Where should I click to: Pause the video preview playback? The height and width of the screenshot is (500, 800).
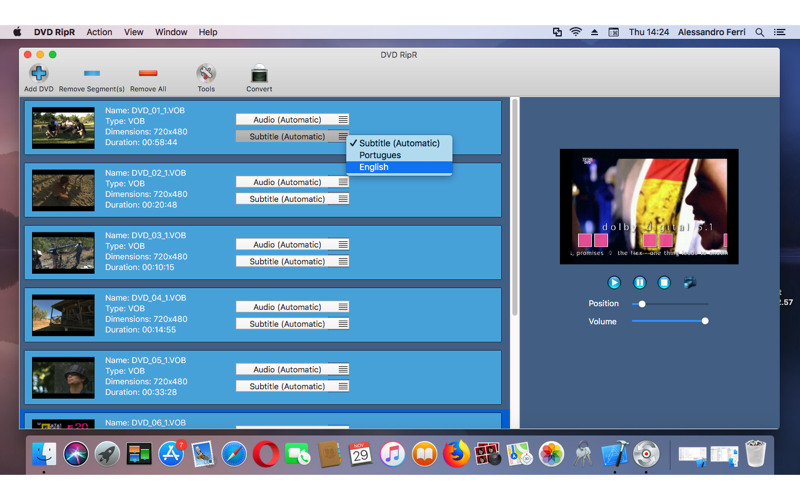(640, 283)
